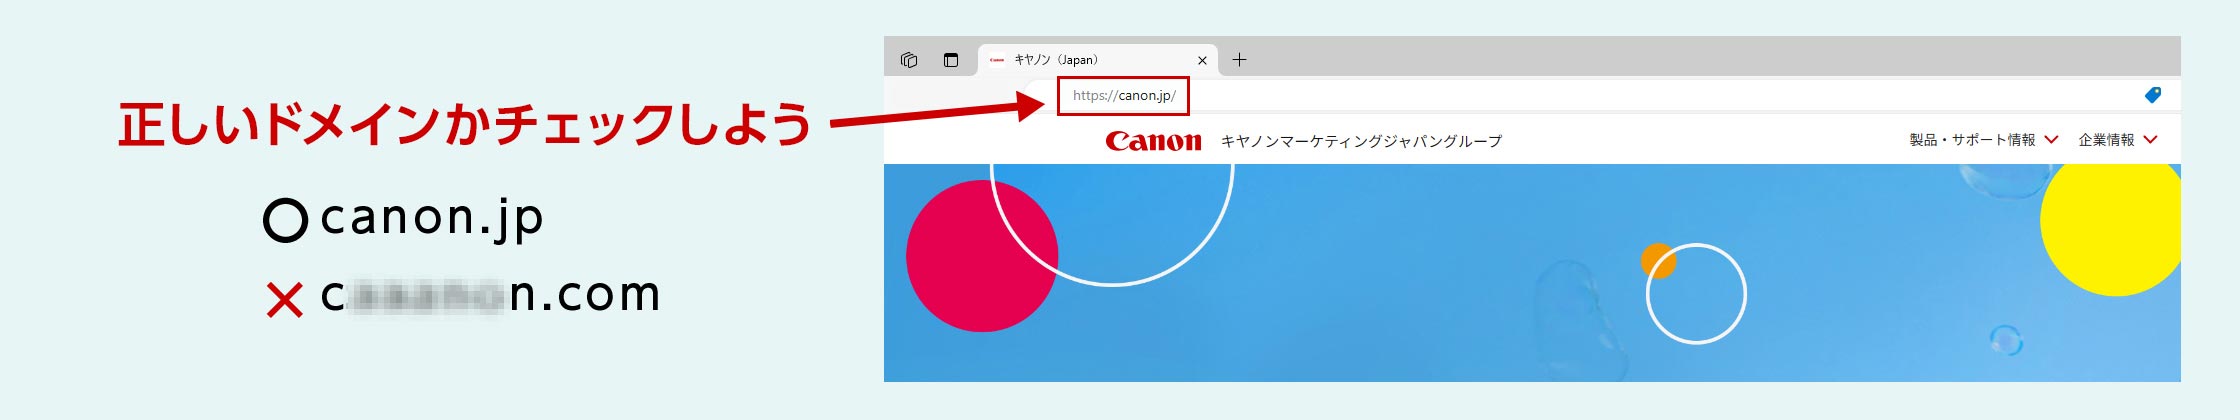Open a new tab with the plus button
The height and width of the screenshot is (420, 2240).
click(x=1239, y=60)
